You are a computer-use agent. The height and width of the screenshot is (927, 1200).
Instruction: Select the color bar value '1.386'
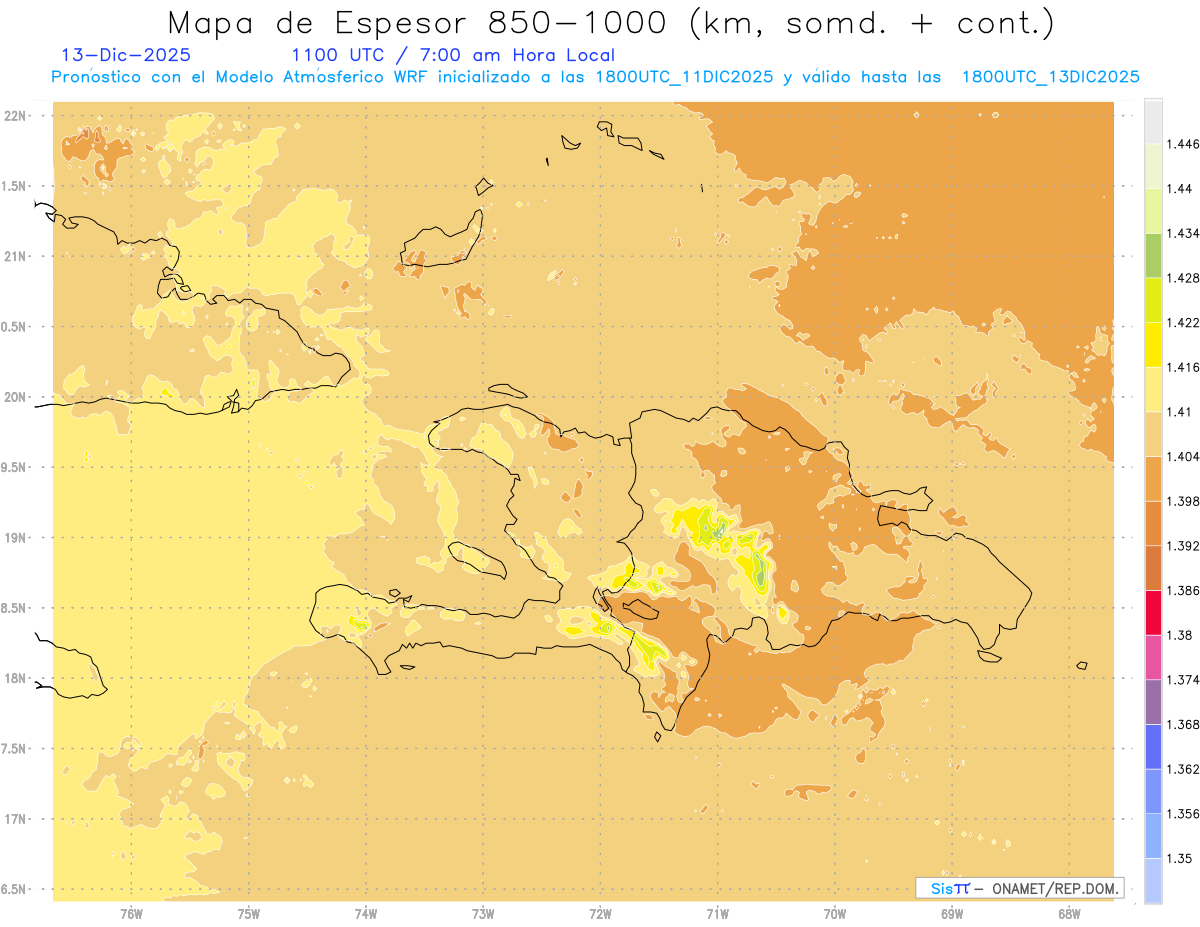pyautogui.click(x=1183, y=590)
